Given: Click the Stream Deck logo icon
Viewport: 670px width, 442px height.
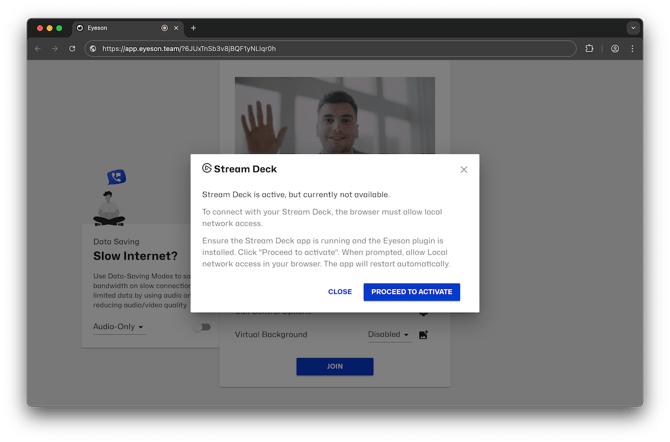Looking at the screenshot, I should tap(207, 168).
